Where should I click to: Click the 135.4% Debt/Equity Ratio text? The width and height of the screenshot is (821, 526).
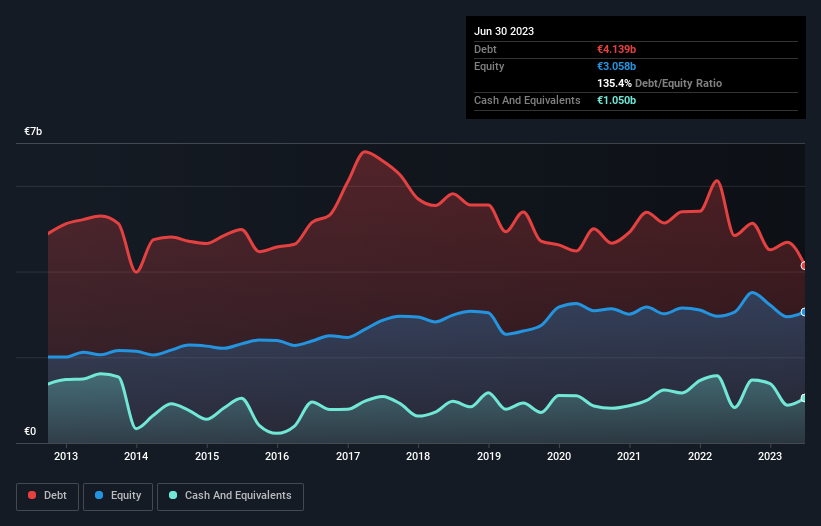(659, 83)
